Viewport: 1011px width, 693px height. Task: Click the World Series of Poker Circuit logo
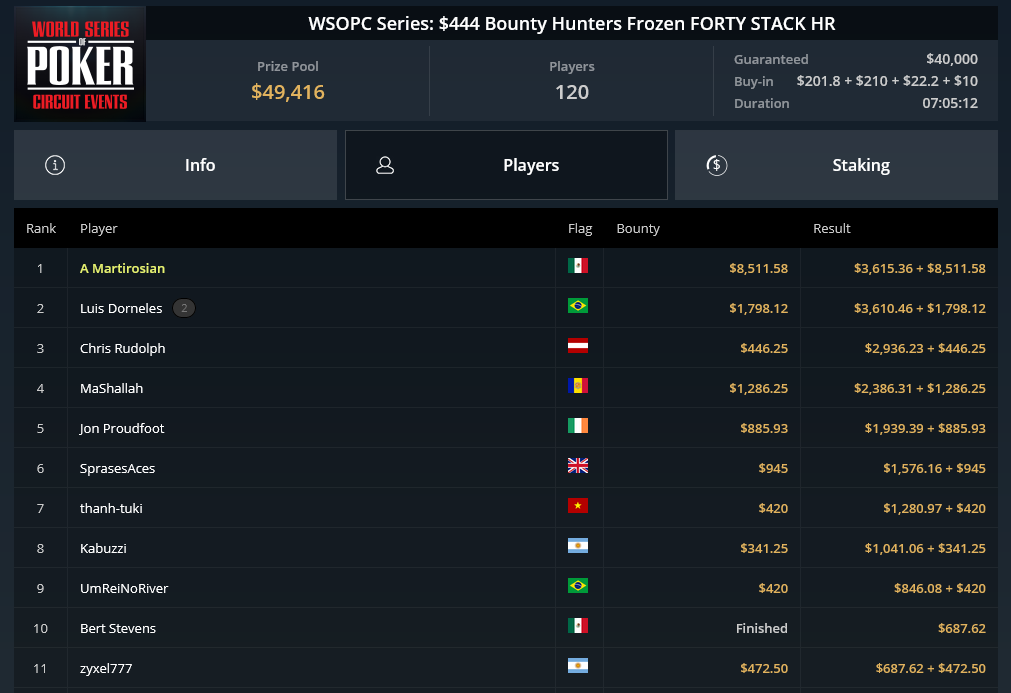click(x=80, y=64)
